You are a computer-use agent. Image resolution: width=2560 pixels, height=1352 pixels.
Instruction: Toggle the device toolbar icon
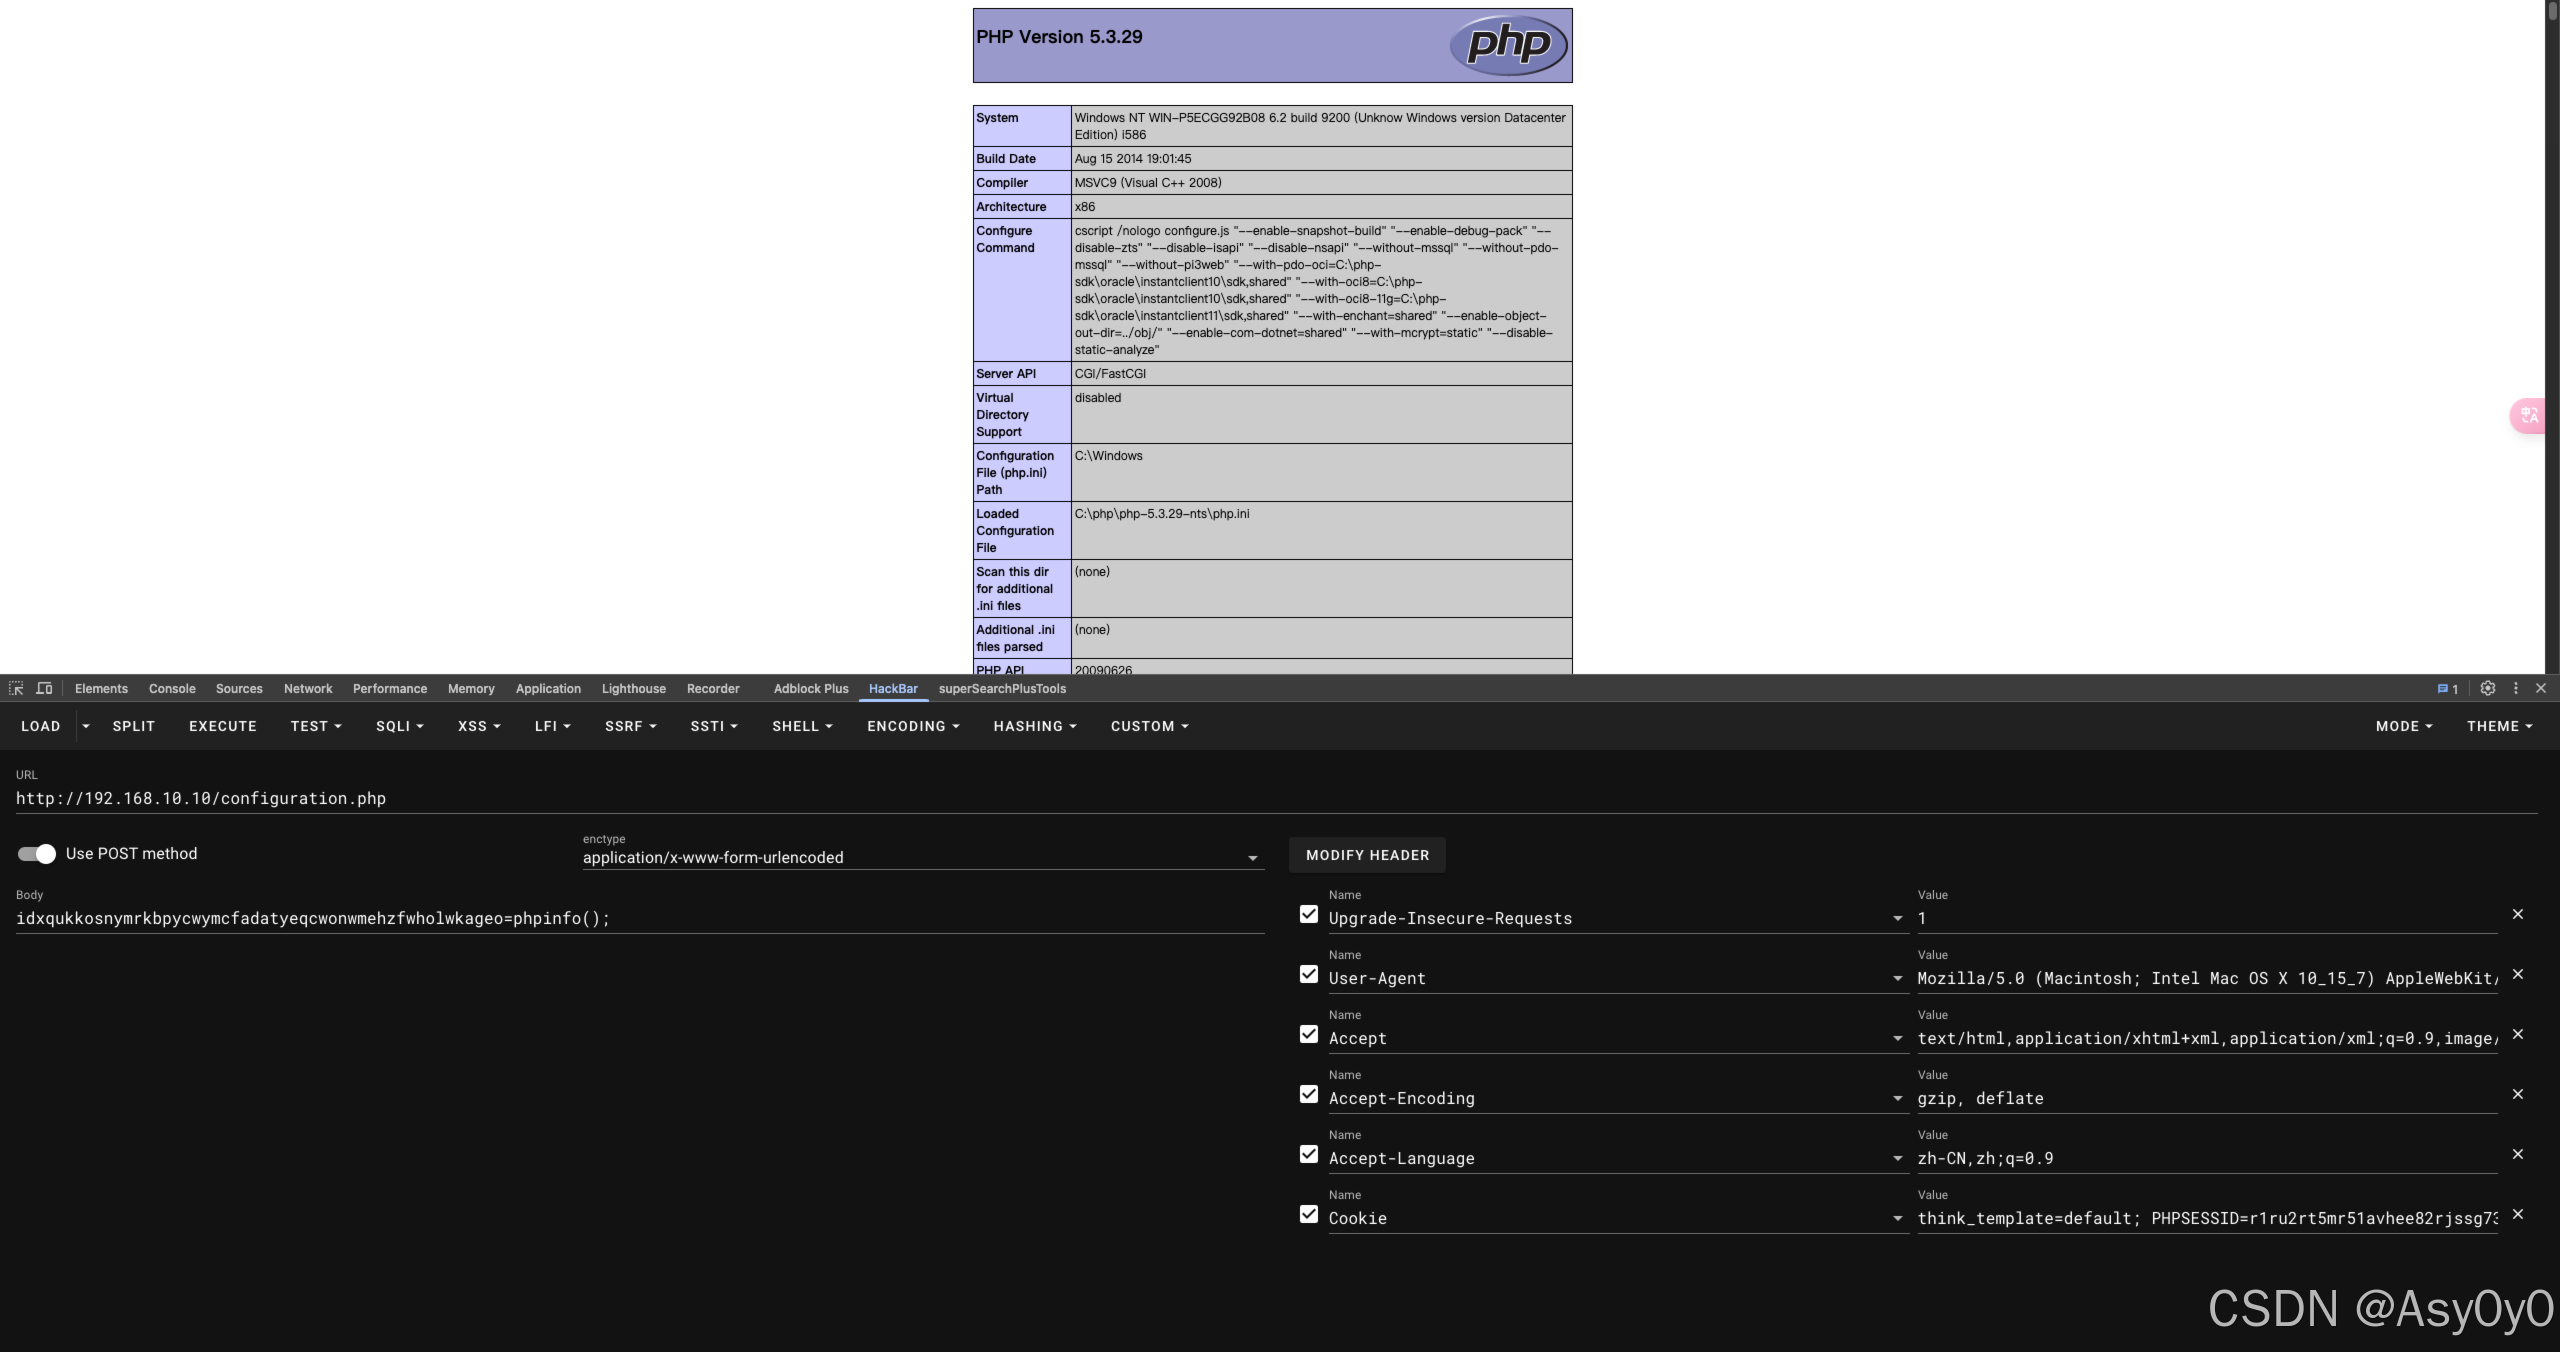coord(45,689)
